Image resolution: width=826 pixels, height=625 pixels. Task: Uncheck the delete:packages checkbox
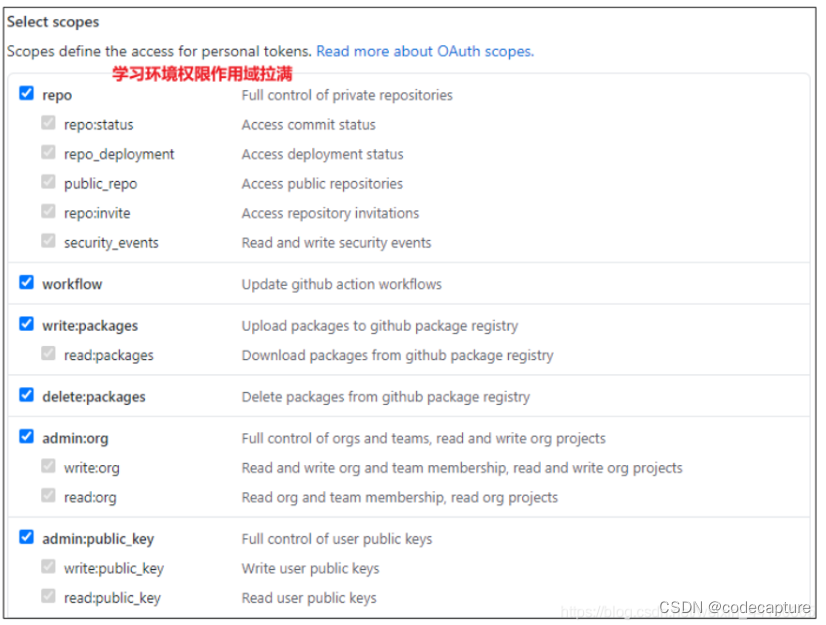(26, 395)
